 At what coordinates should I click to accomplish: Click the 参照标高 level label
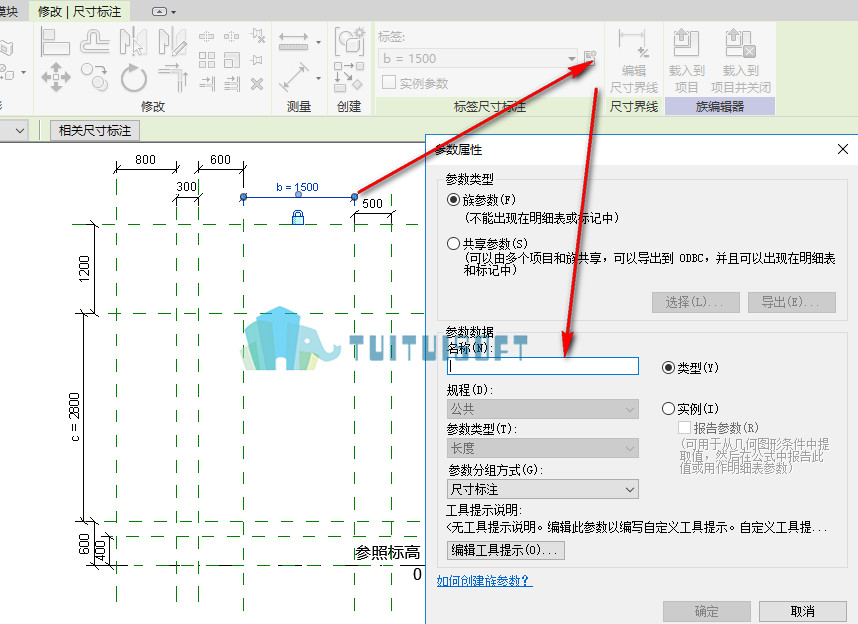388,552
